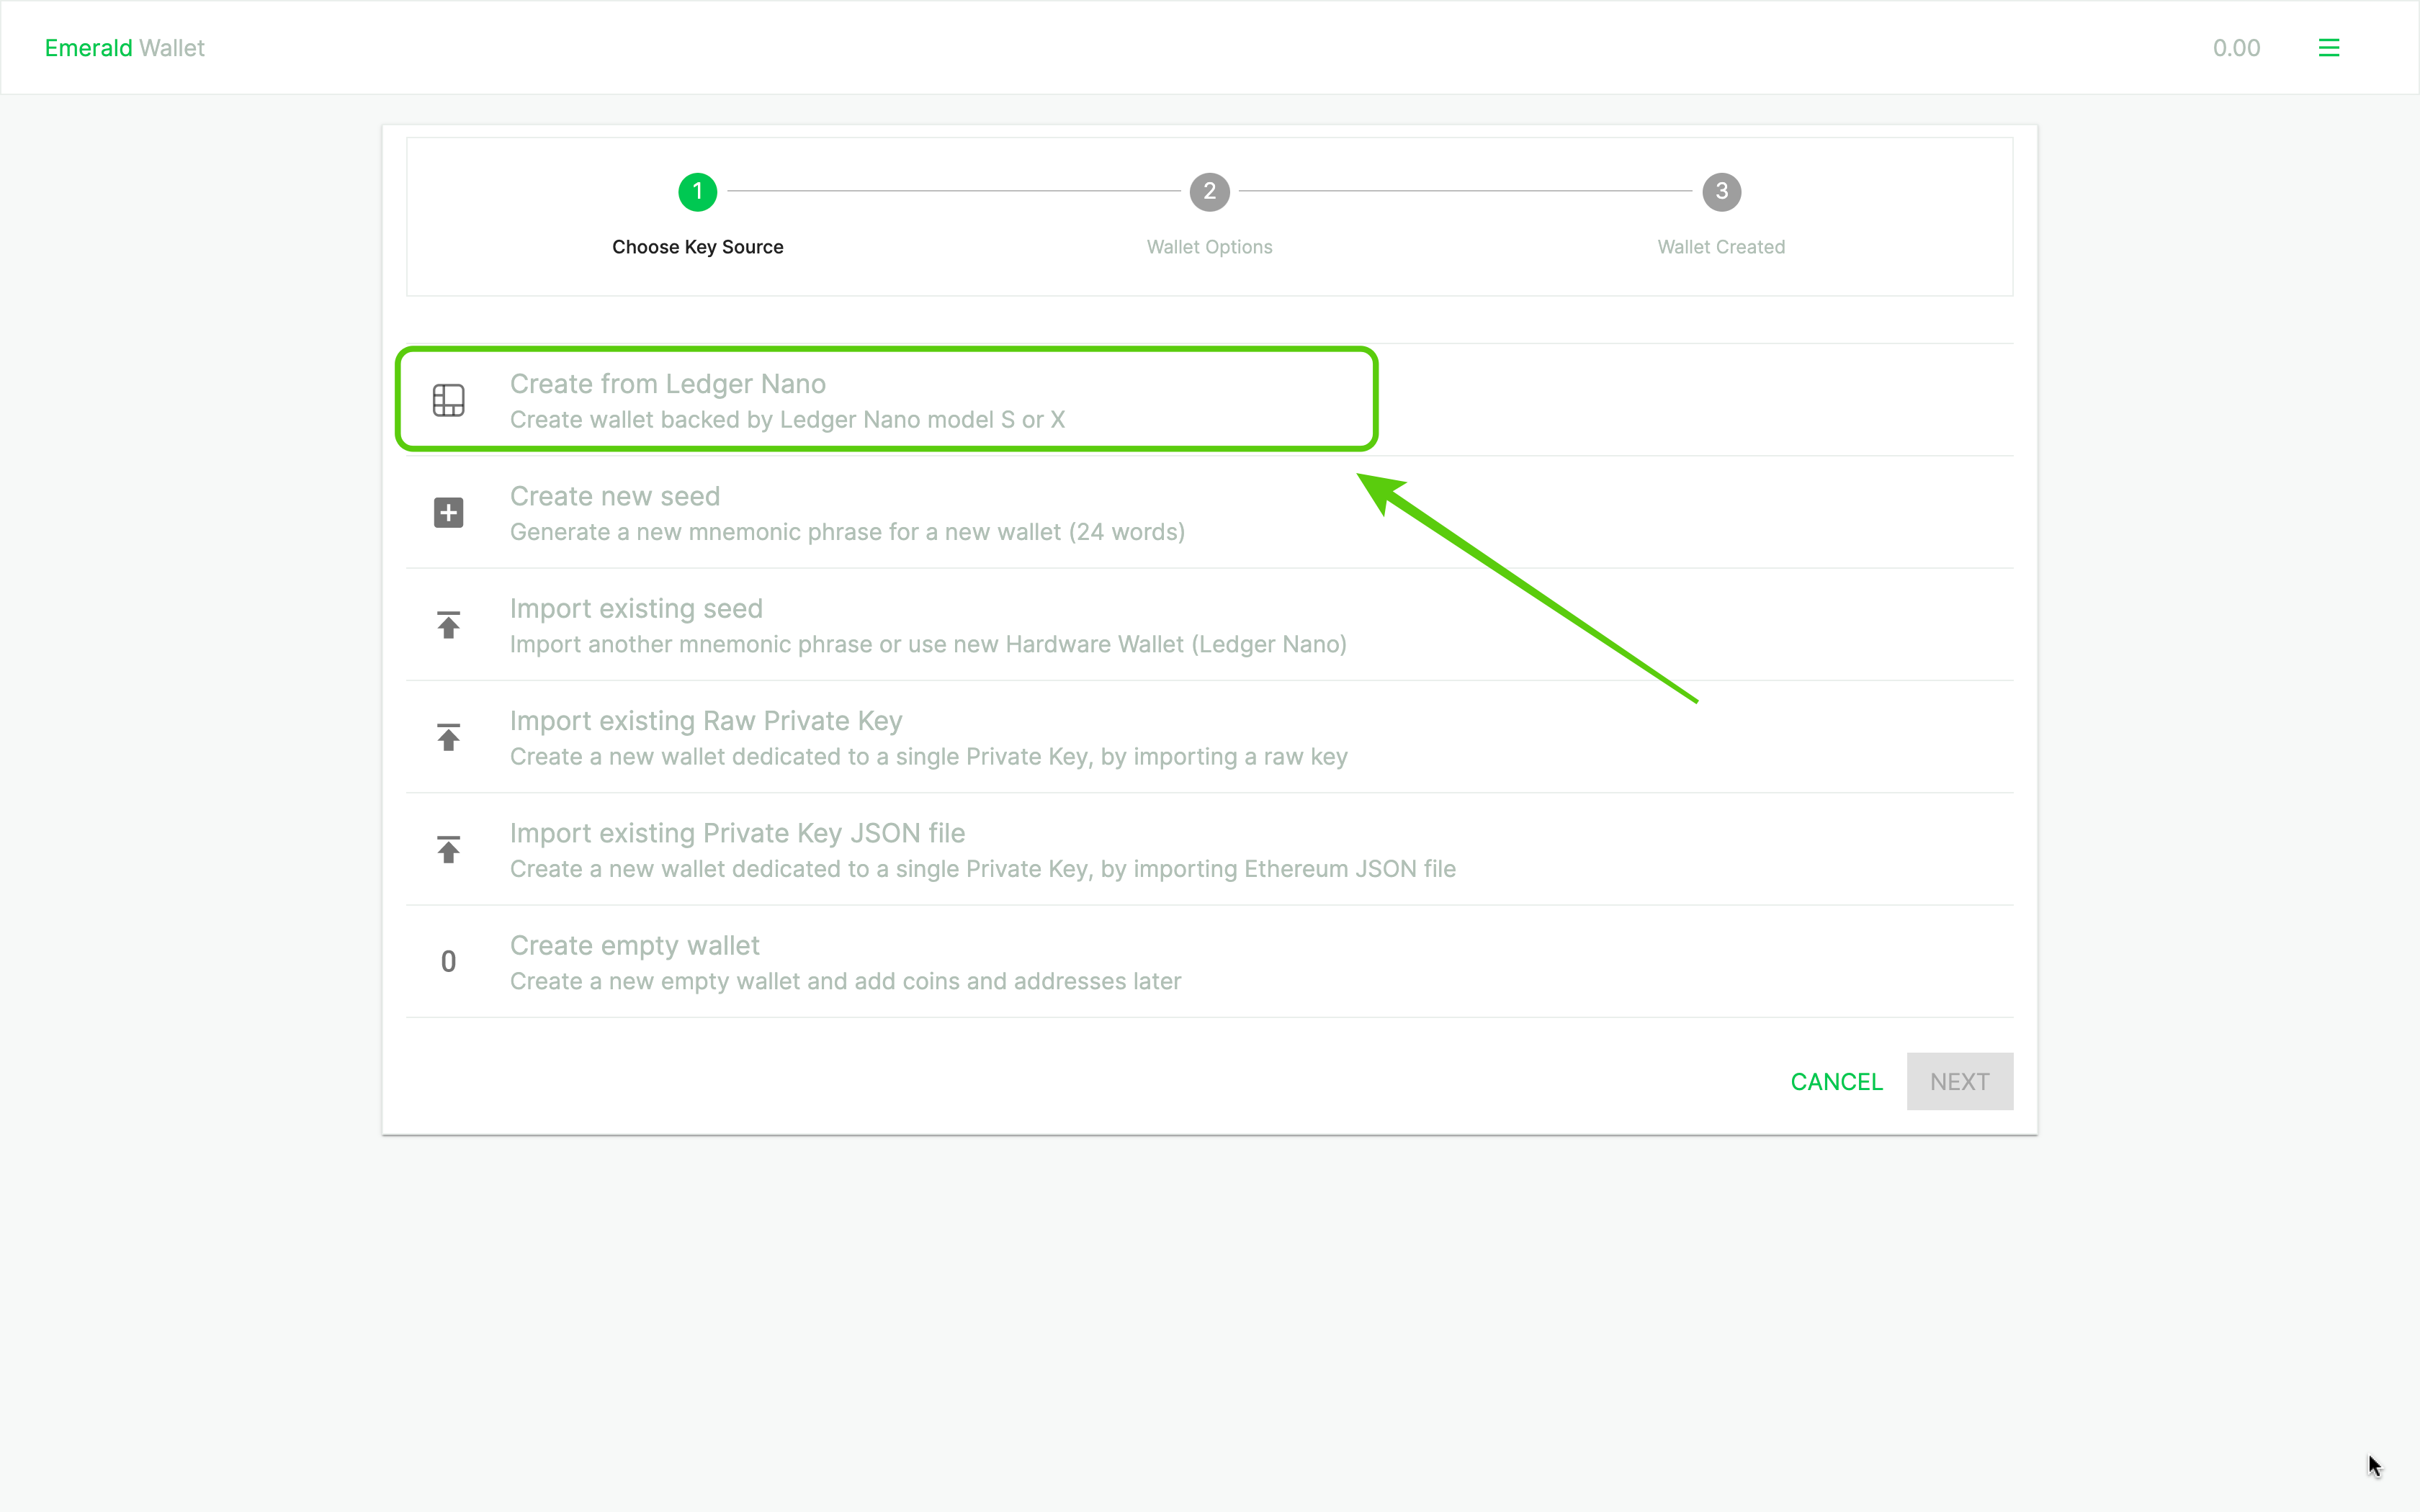
Task: Select Import existing seed title
Action: [x=636, y=609]
